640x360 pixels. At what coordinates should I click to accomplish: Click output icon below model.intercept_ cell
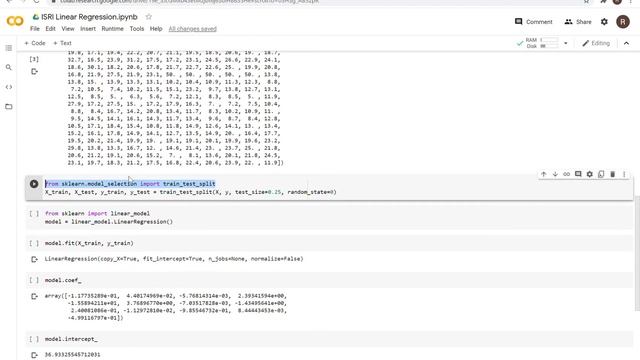point(34,355)
